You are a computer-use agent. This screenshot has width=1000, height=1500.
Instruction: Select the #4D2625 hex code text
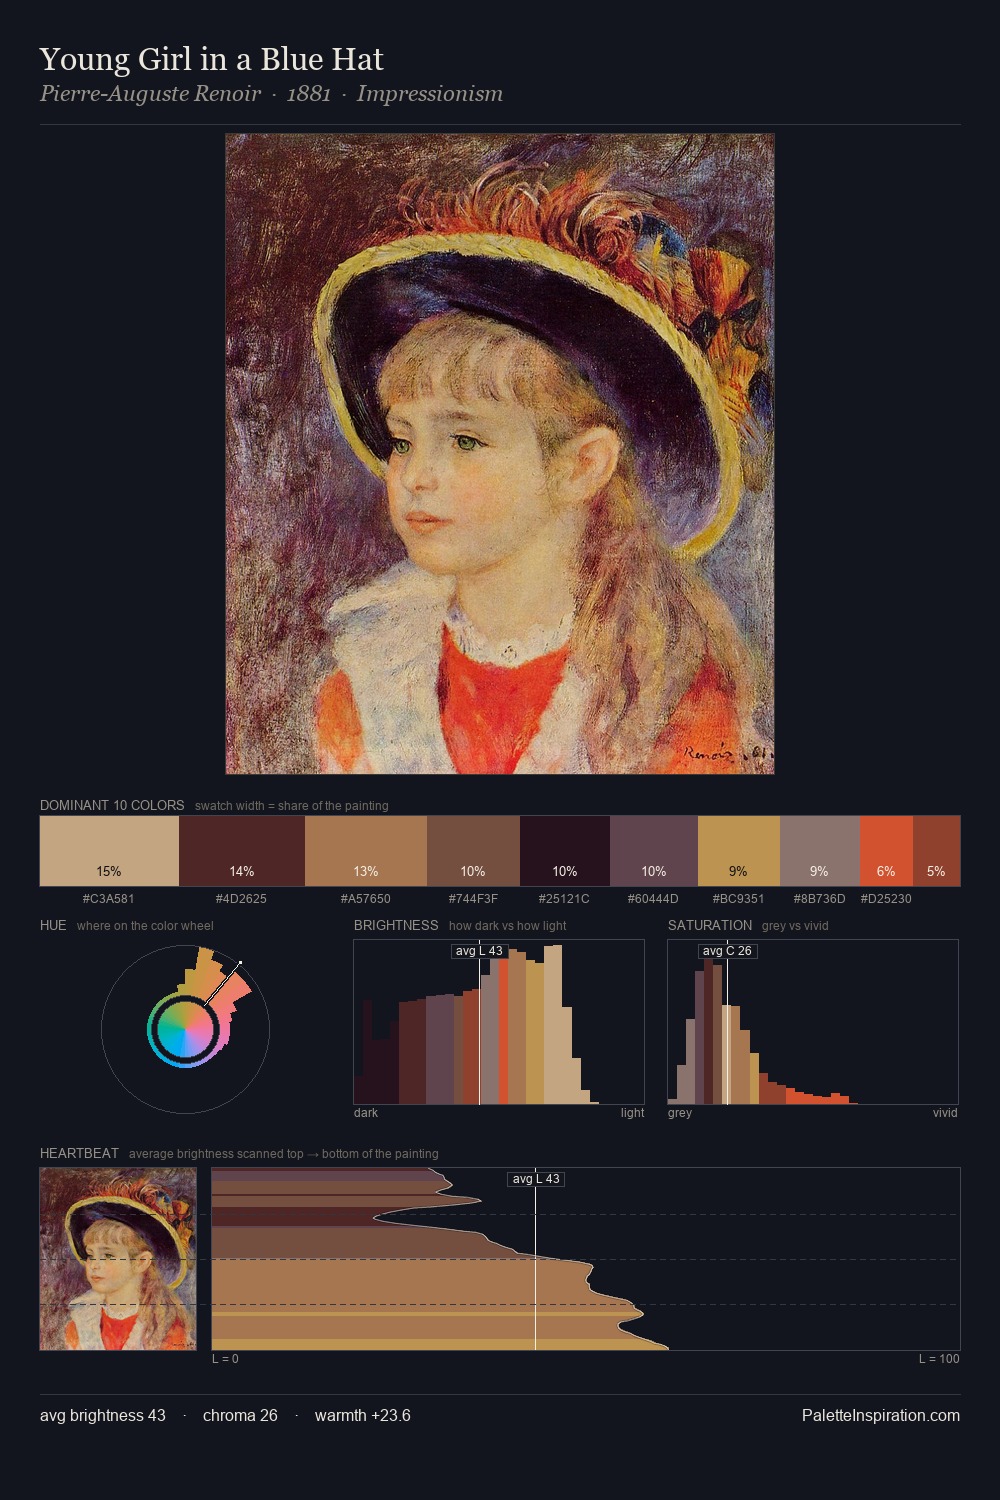click(242, 899)
